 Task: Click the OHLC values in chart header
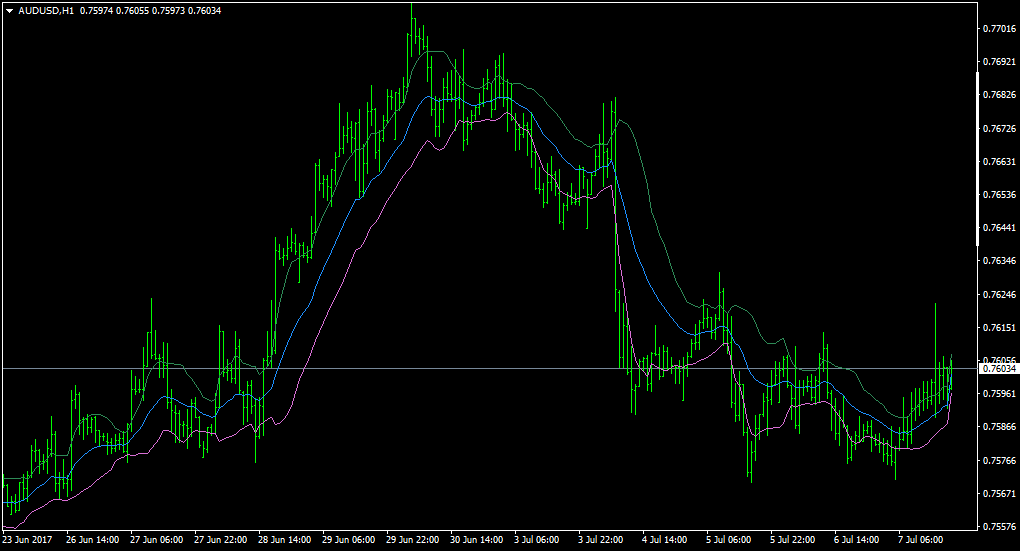click(x=150, y=11)
